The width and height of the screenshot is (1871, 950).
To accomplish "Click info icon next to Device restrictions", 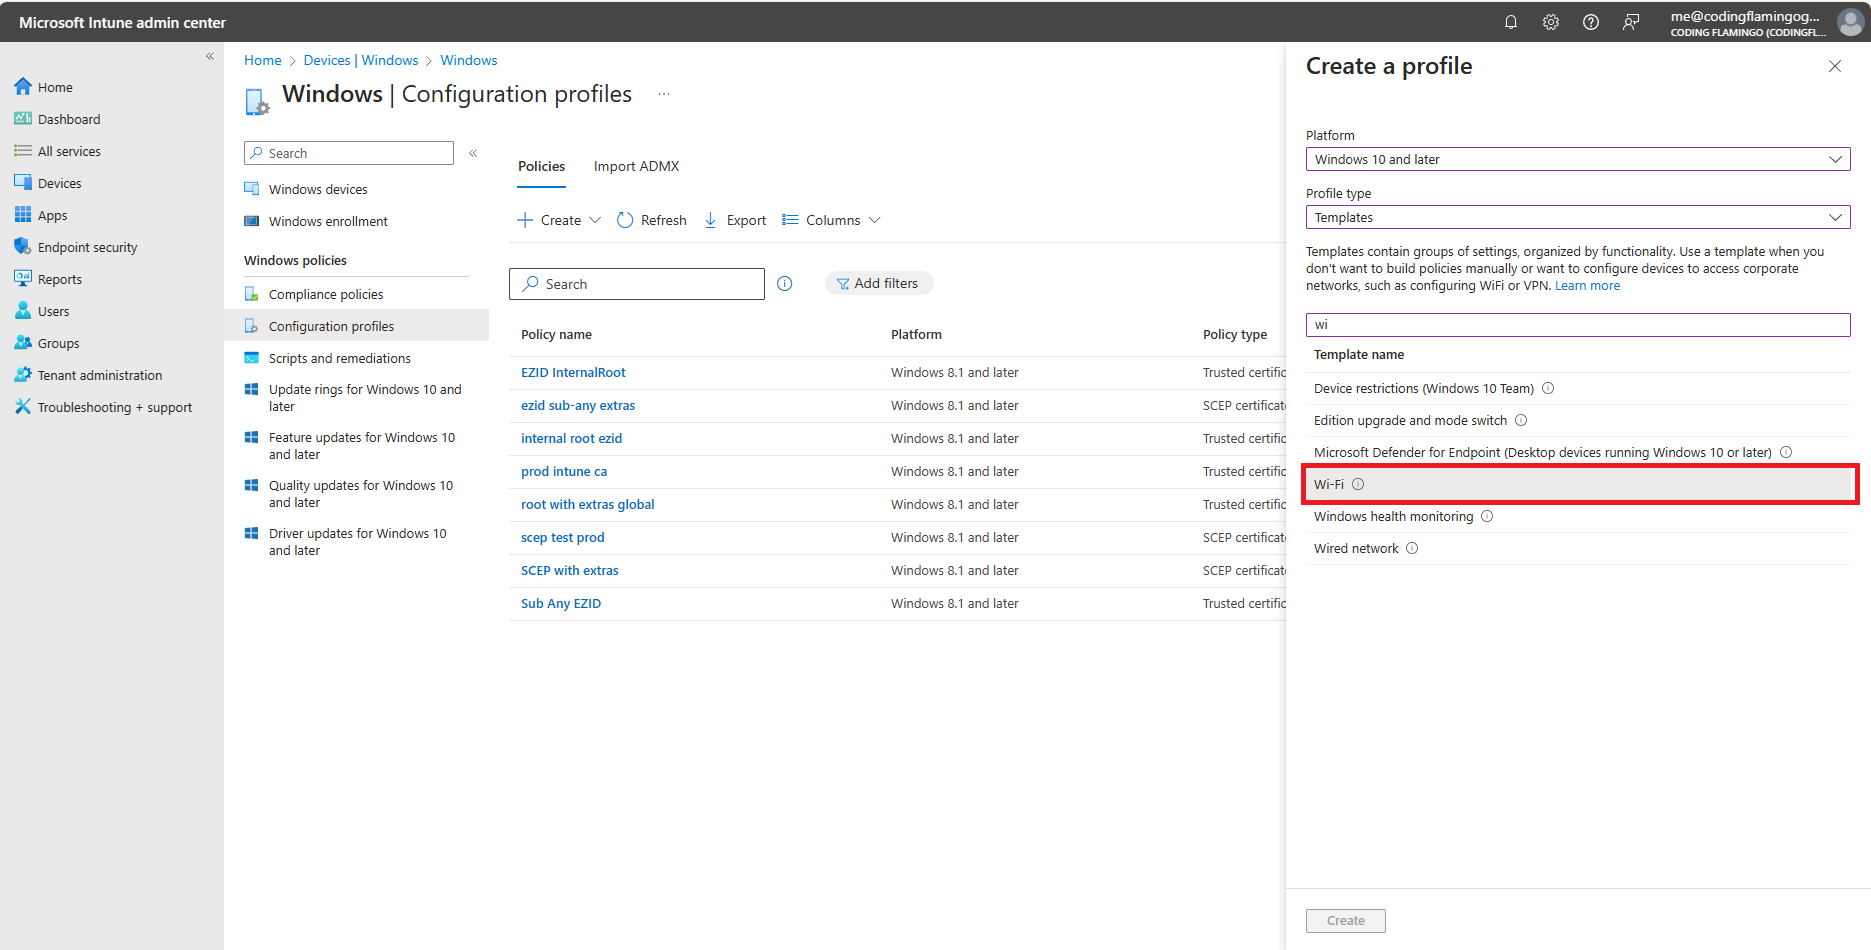I will (x=1548, y=388).
